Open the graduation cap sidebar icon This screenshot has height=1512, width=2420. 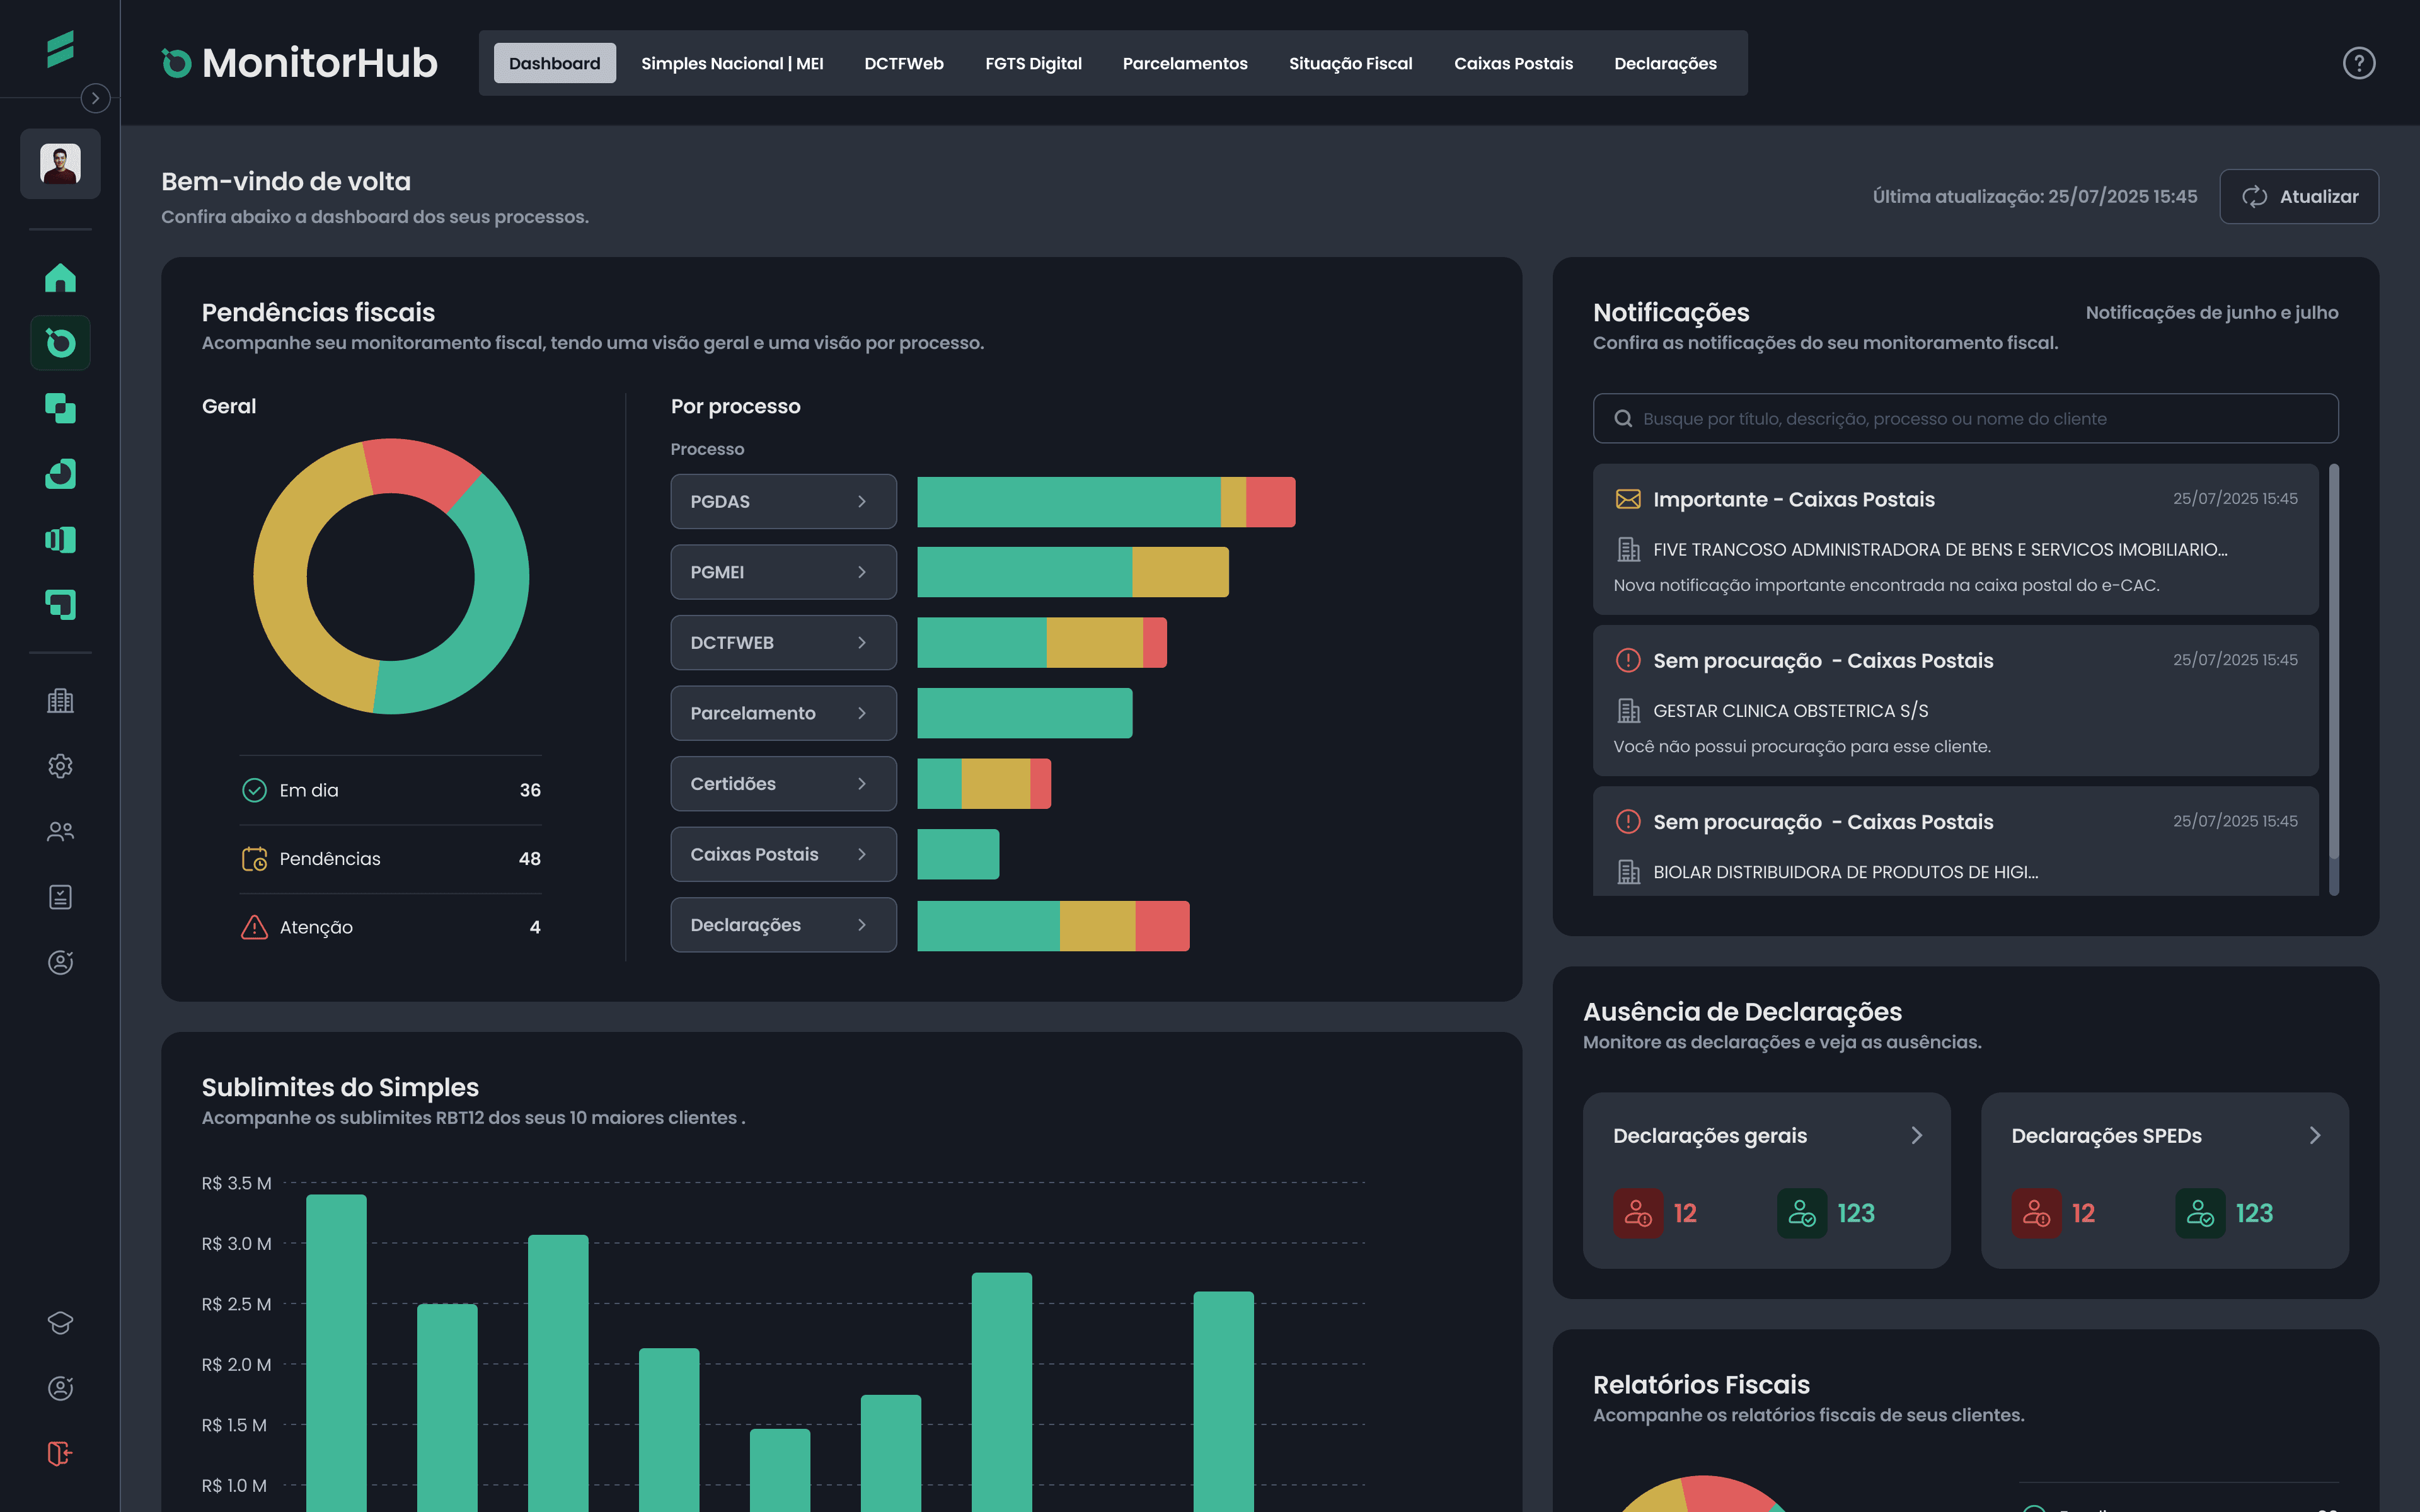[x=60, y=1322]
